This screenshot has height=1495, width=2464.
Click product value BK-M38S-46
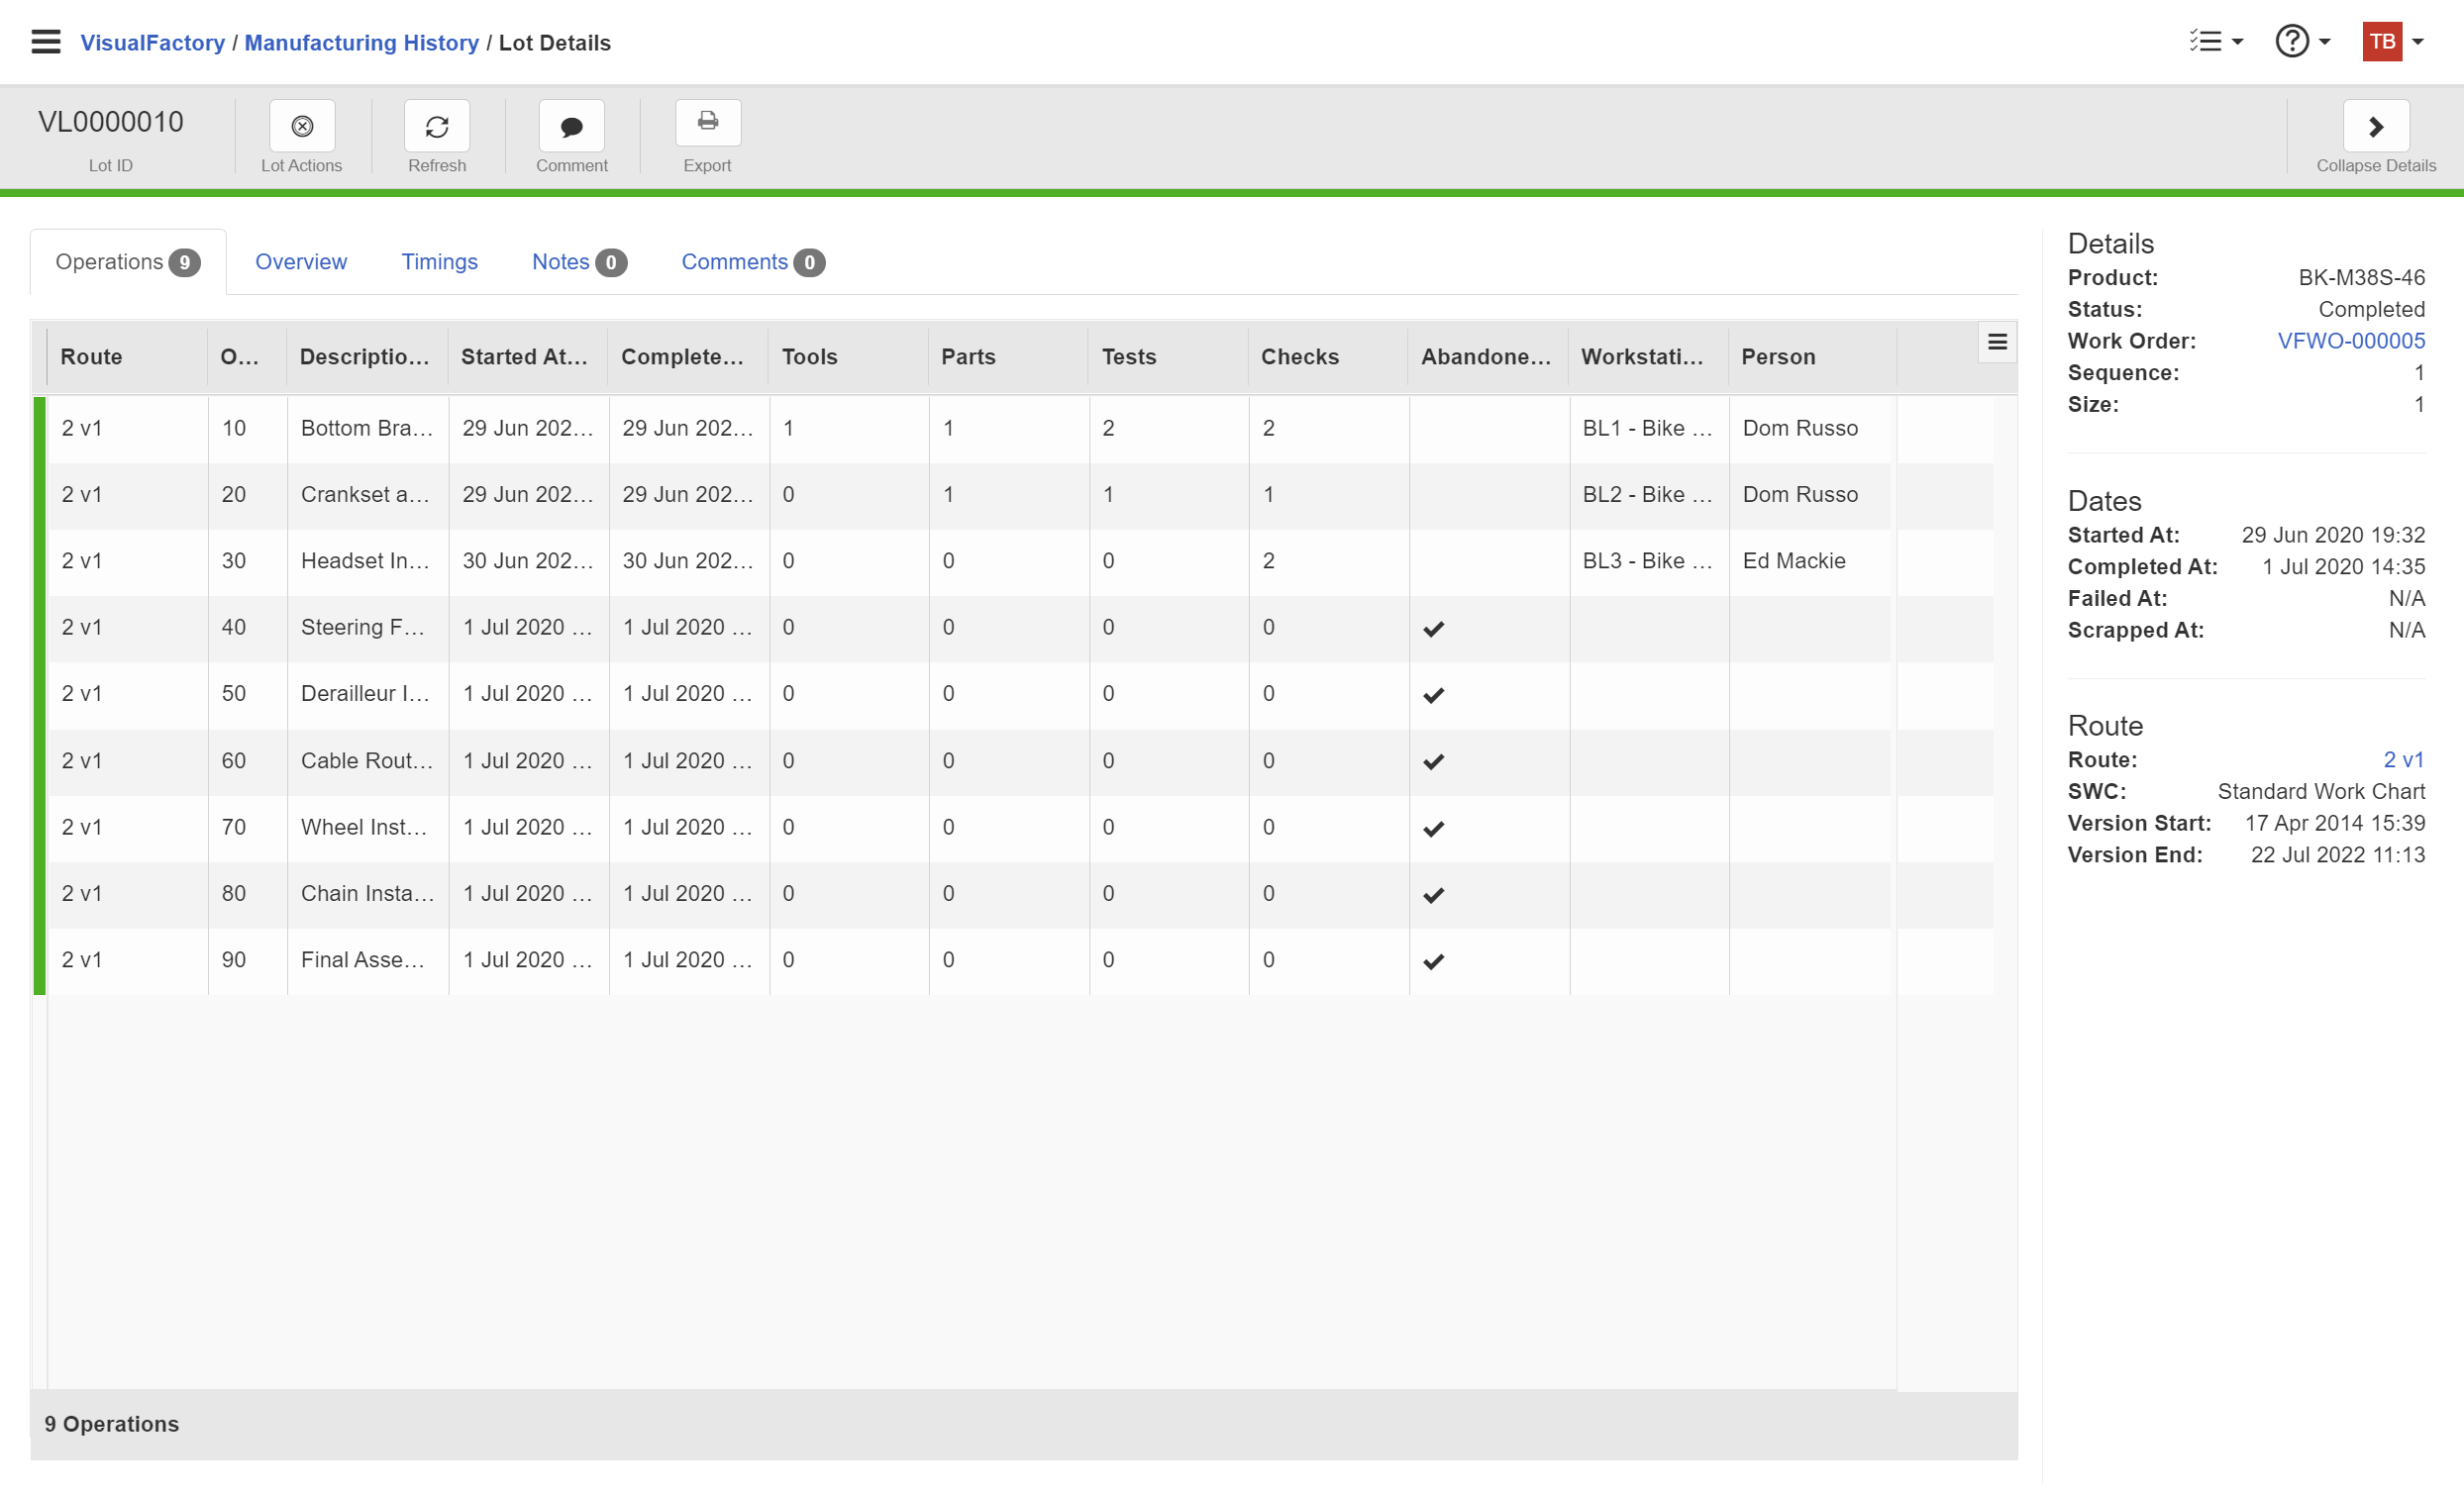coord(2361,278)
